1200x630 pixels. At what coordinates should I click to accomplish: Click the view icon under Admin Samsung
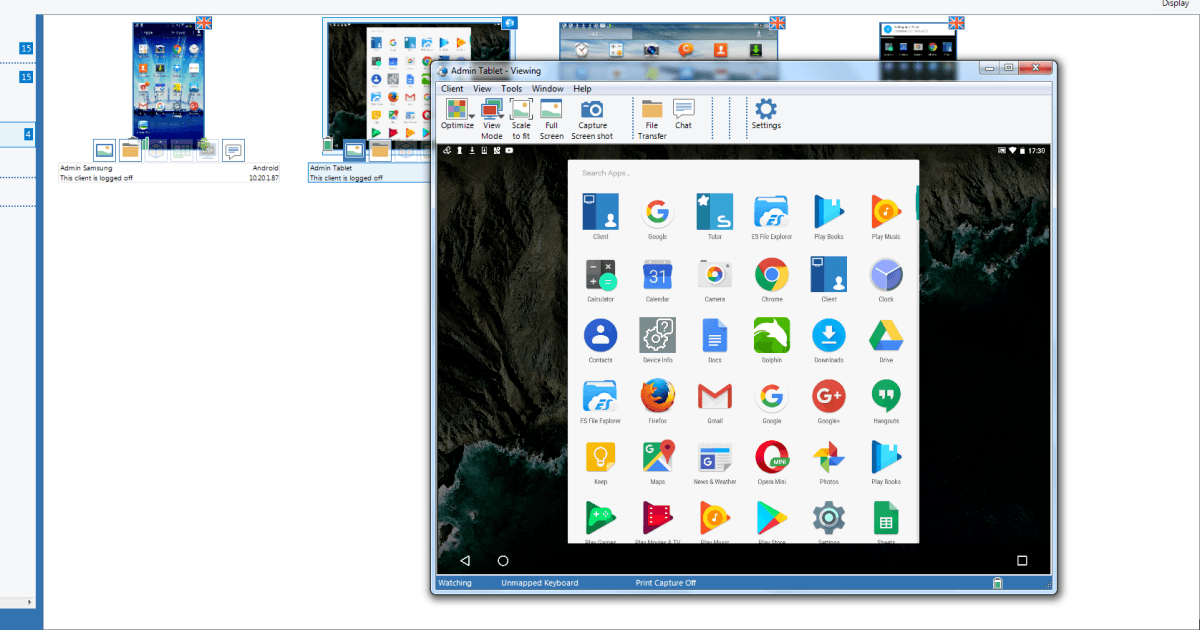pos(104,151)
